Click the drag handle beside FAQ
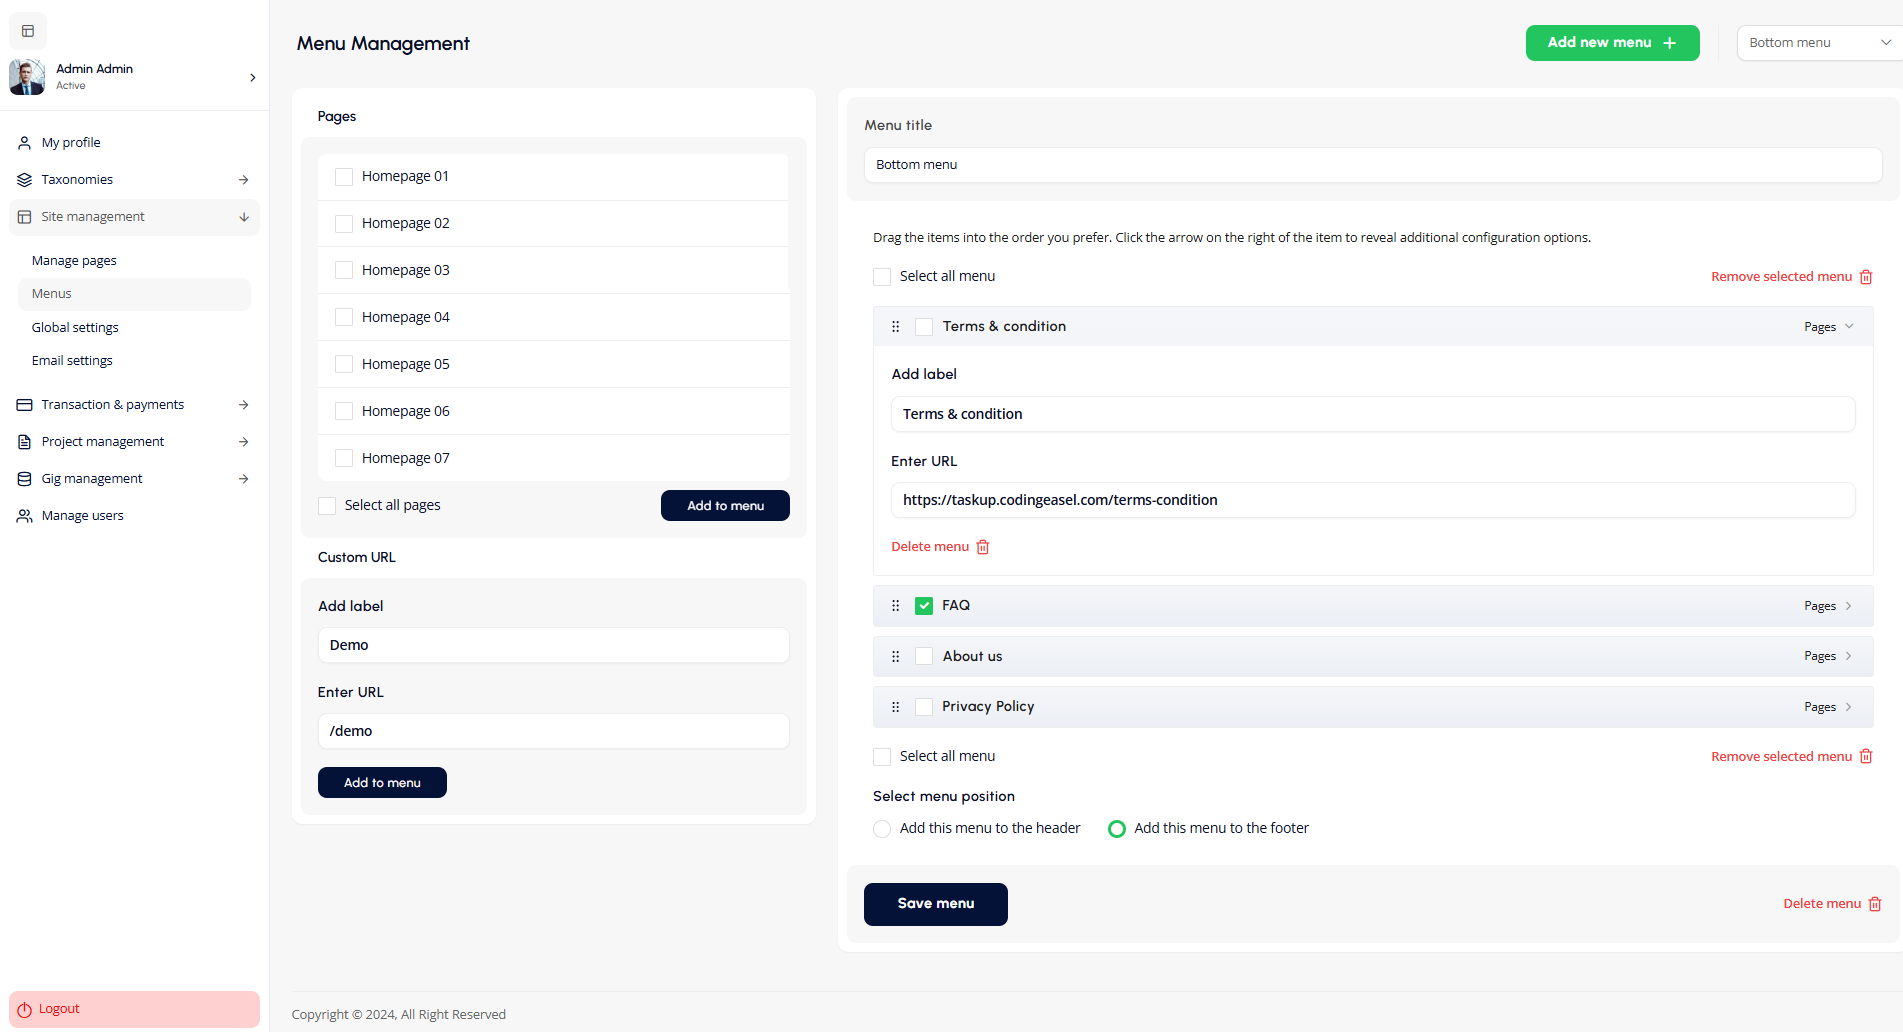The height and width of the screenshot is (1032, 1903). [x=896, y=606]
